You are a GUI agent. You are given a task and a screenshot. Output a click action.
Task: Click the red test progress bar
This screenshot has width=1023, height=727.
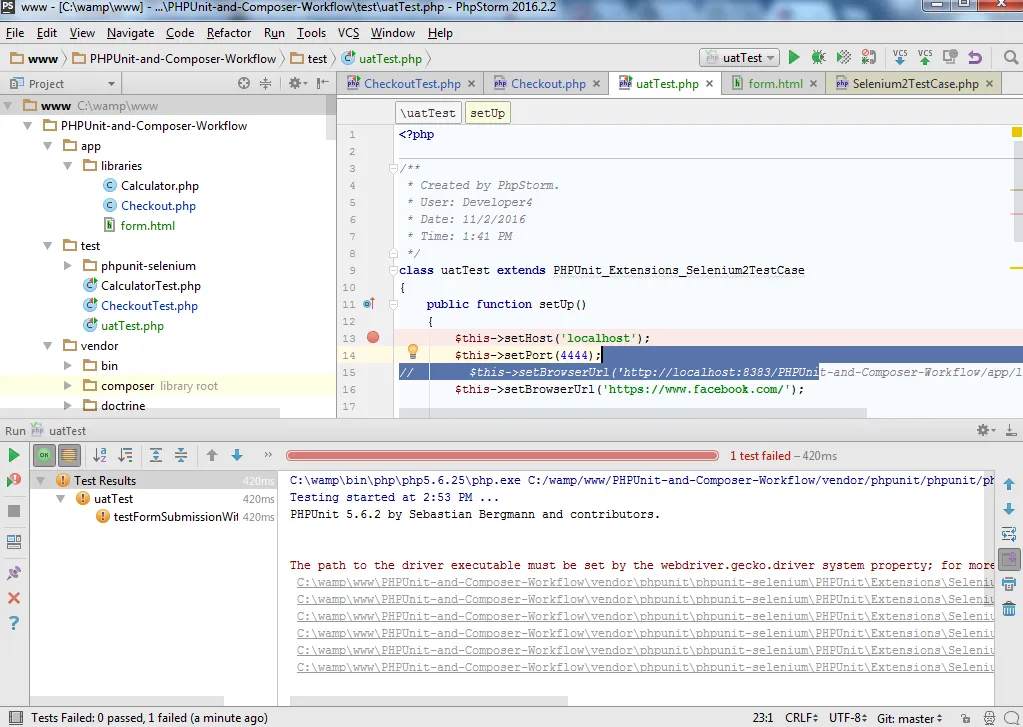502,456
